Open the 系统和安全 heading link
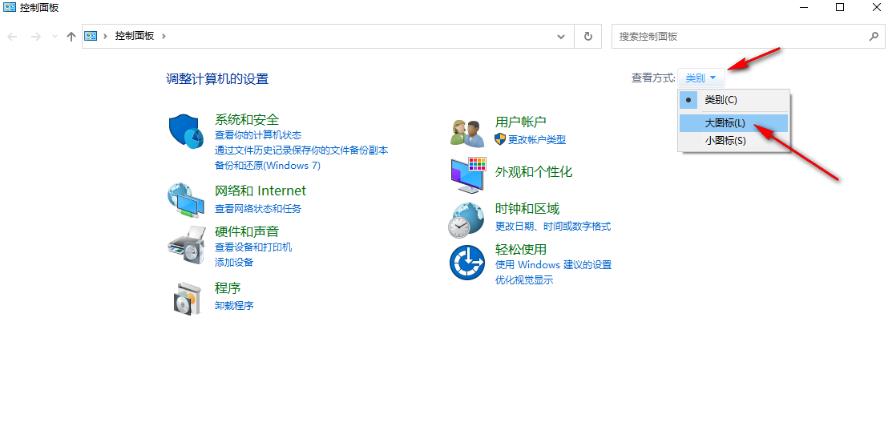892x442 pixels. coord(247,120)
